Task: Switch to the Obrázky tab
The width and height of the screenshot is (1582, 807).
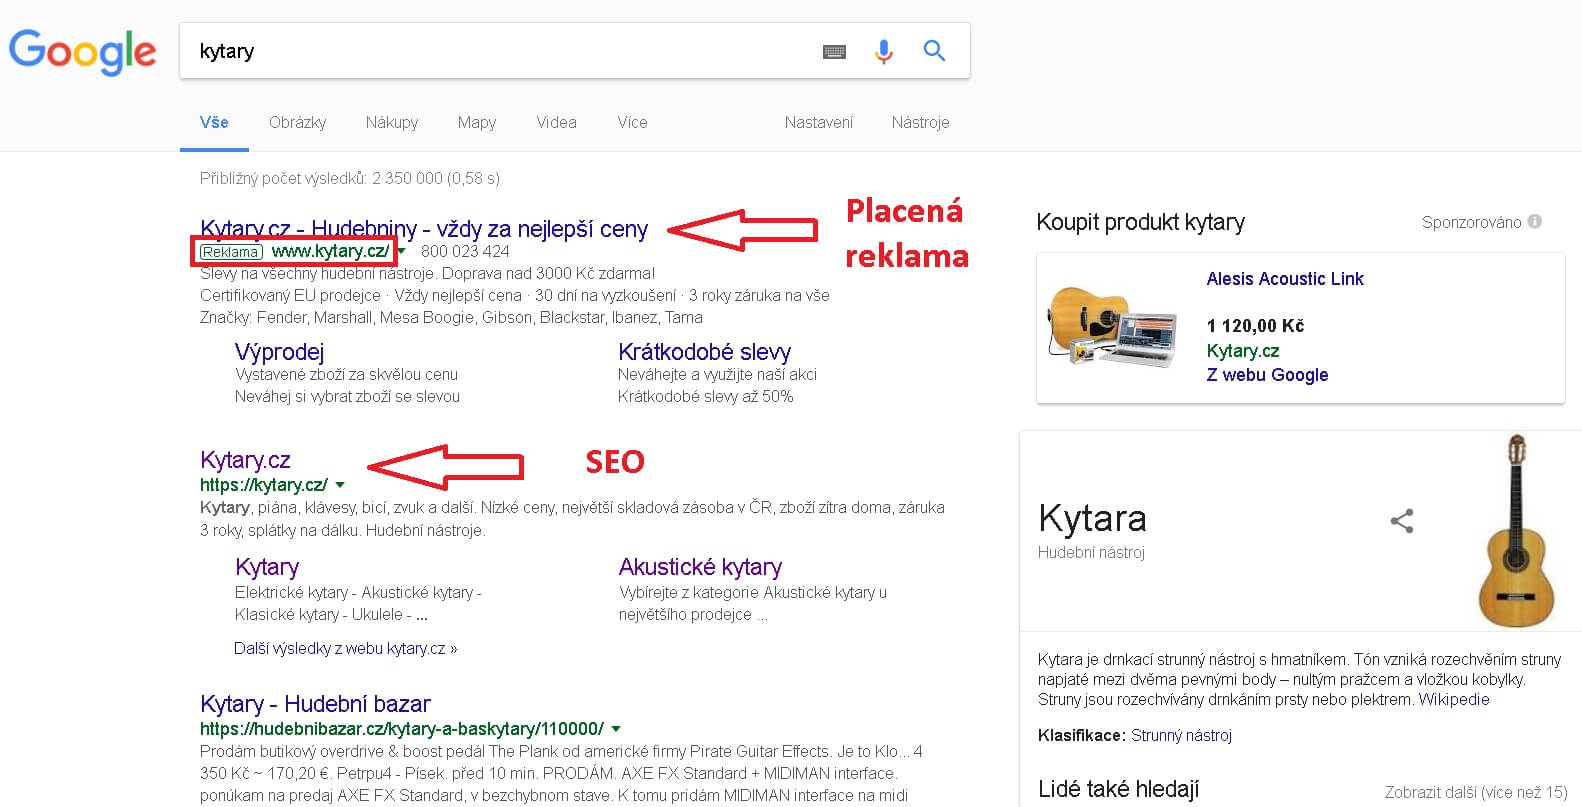Action: tap(297, 122)
